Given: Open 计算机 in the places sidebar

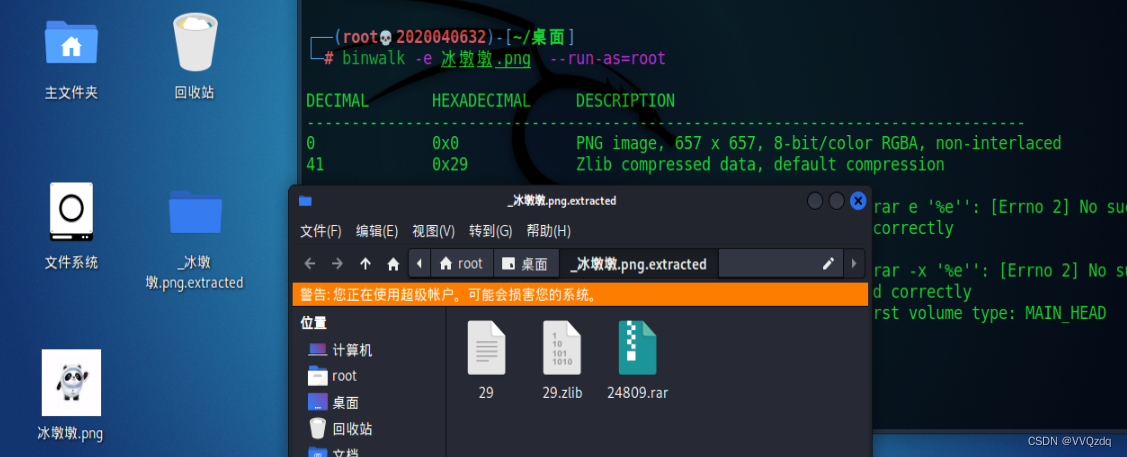Looking at the screenshot, I should coord(340,350).
